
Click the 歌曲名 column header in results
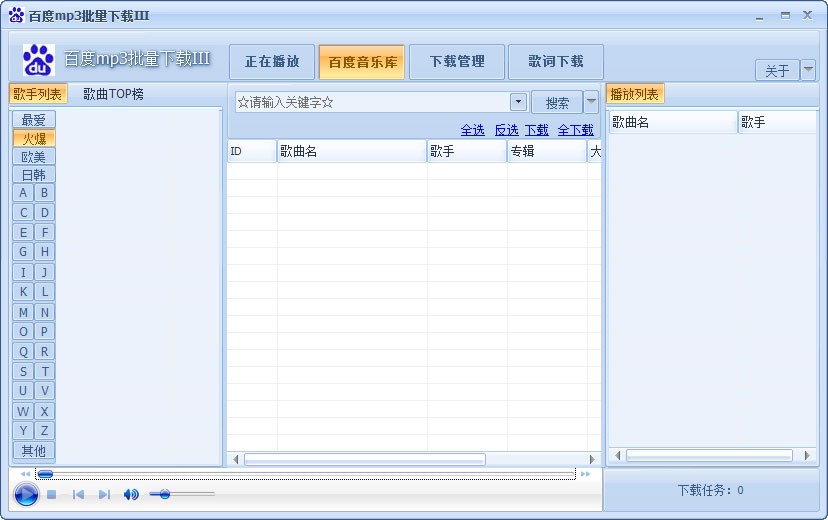point(351,152)
